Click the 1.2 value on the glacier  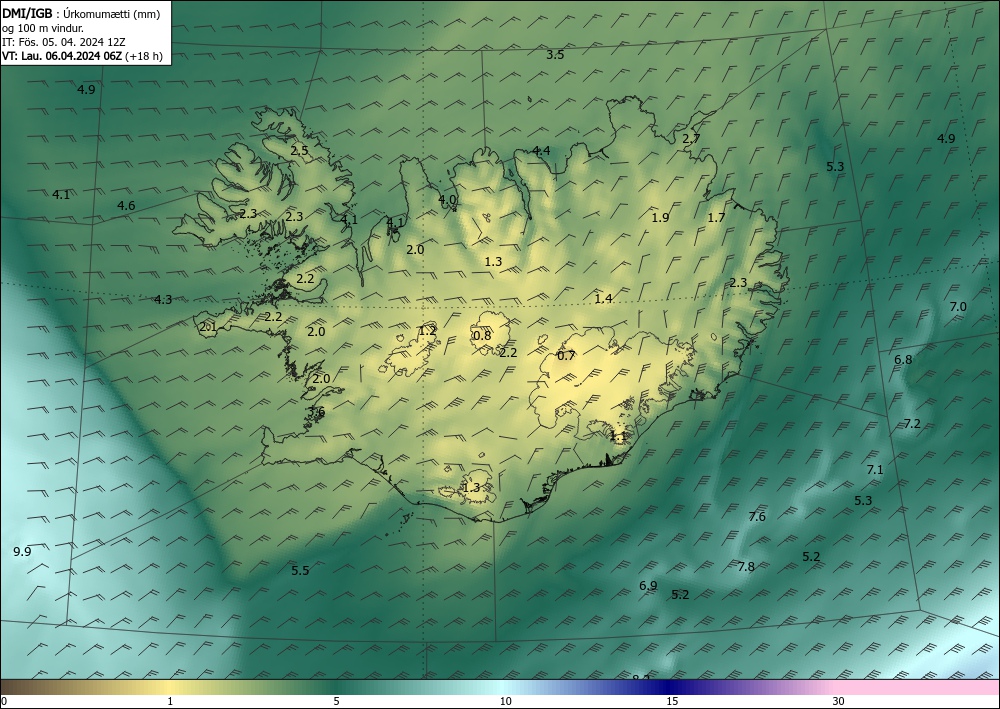click(x=427, y=330)
